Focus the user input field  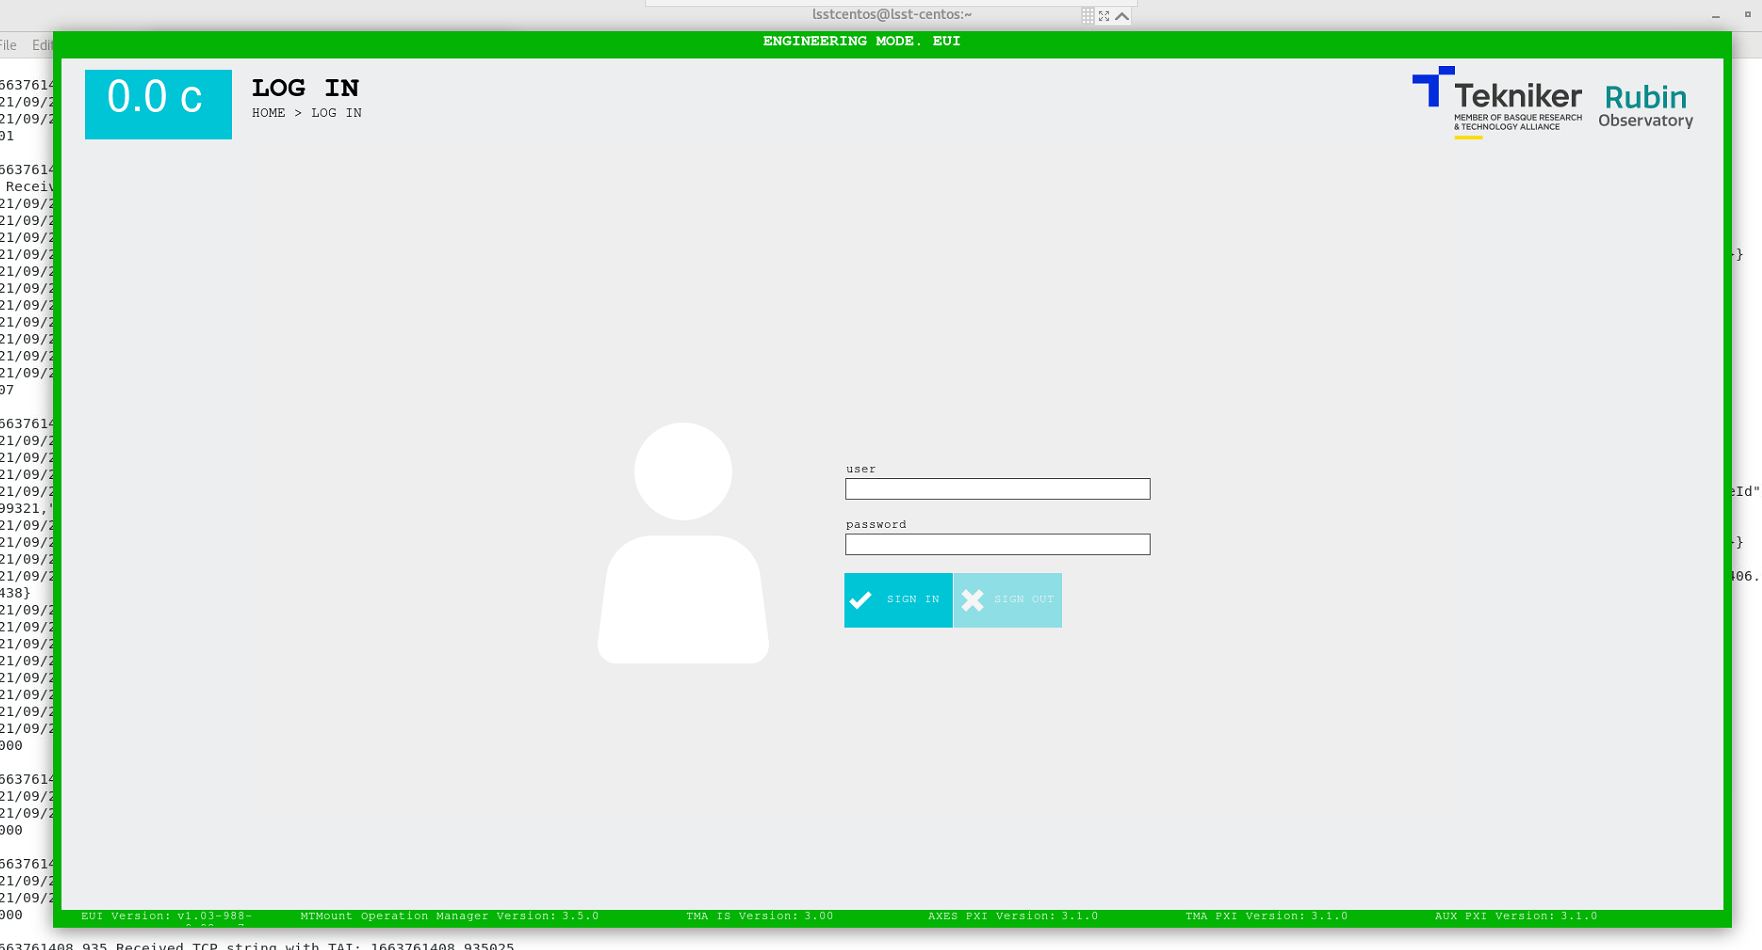coord(997,489)
